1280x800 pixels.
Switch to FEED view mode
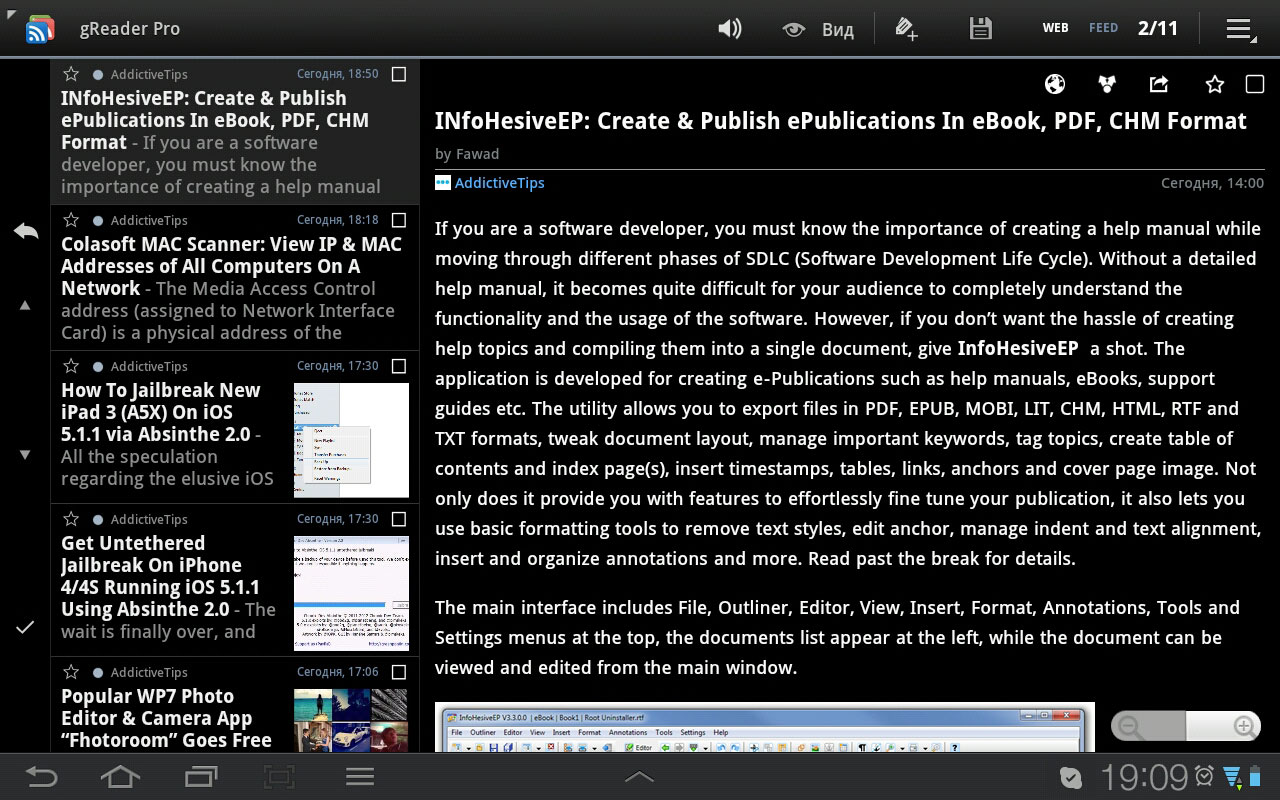[1104, 28]
